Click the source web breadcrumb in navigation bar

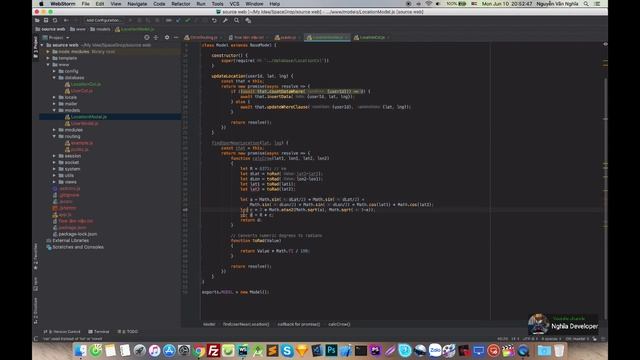(50, 29)
